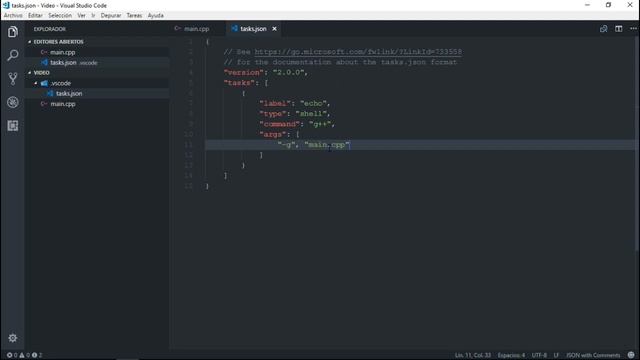640x360 pixels.
Task: Click the Lín. 11, Col. 33 status item
Action: pos(473,355)
